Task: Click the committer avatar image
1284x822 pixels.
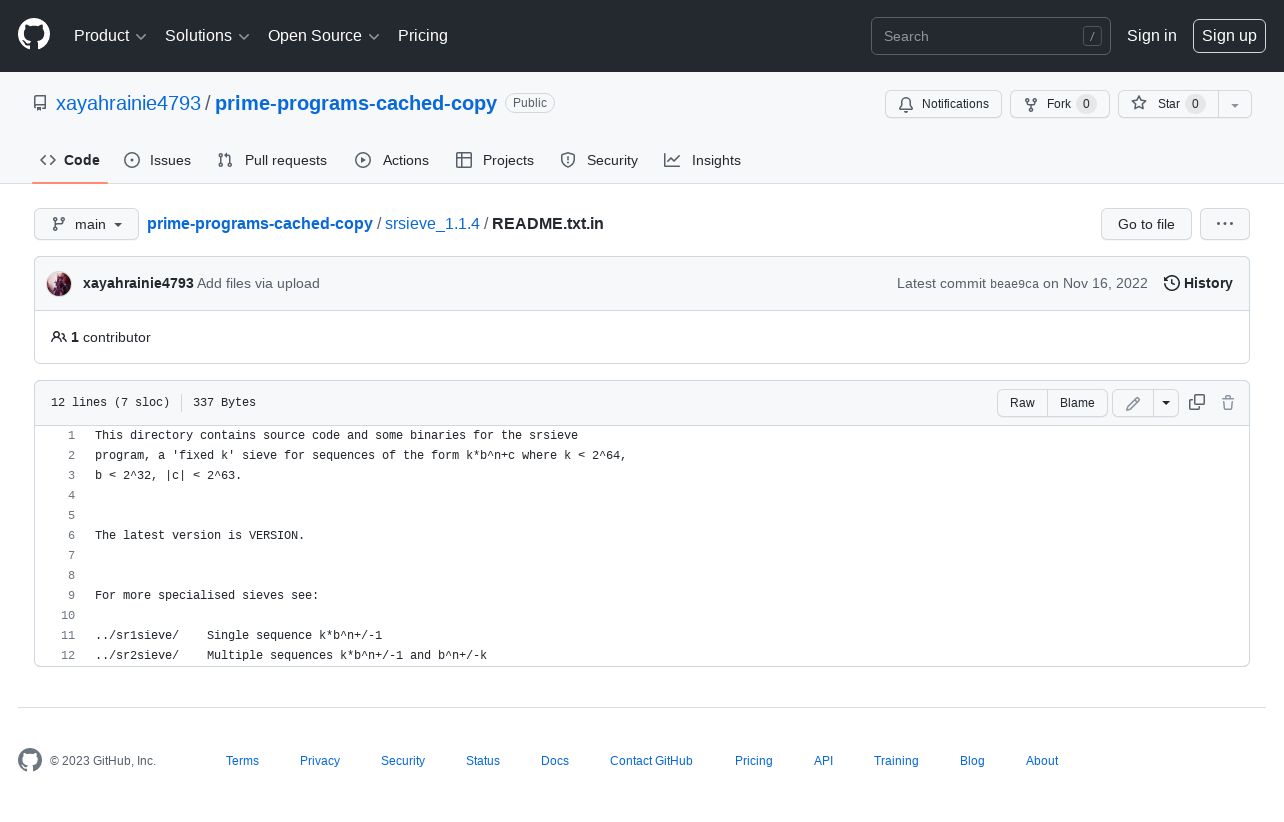Action: pyautogui.click(x=59, y=284)
